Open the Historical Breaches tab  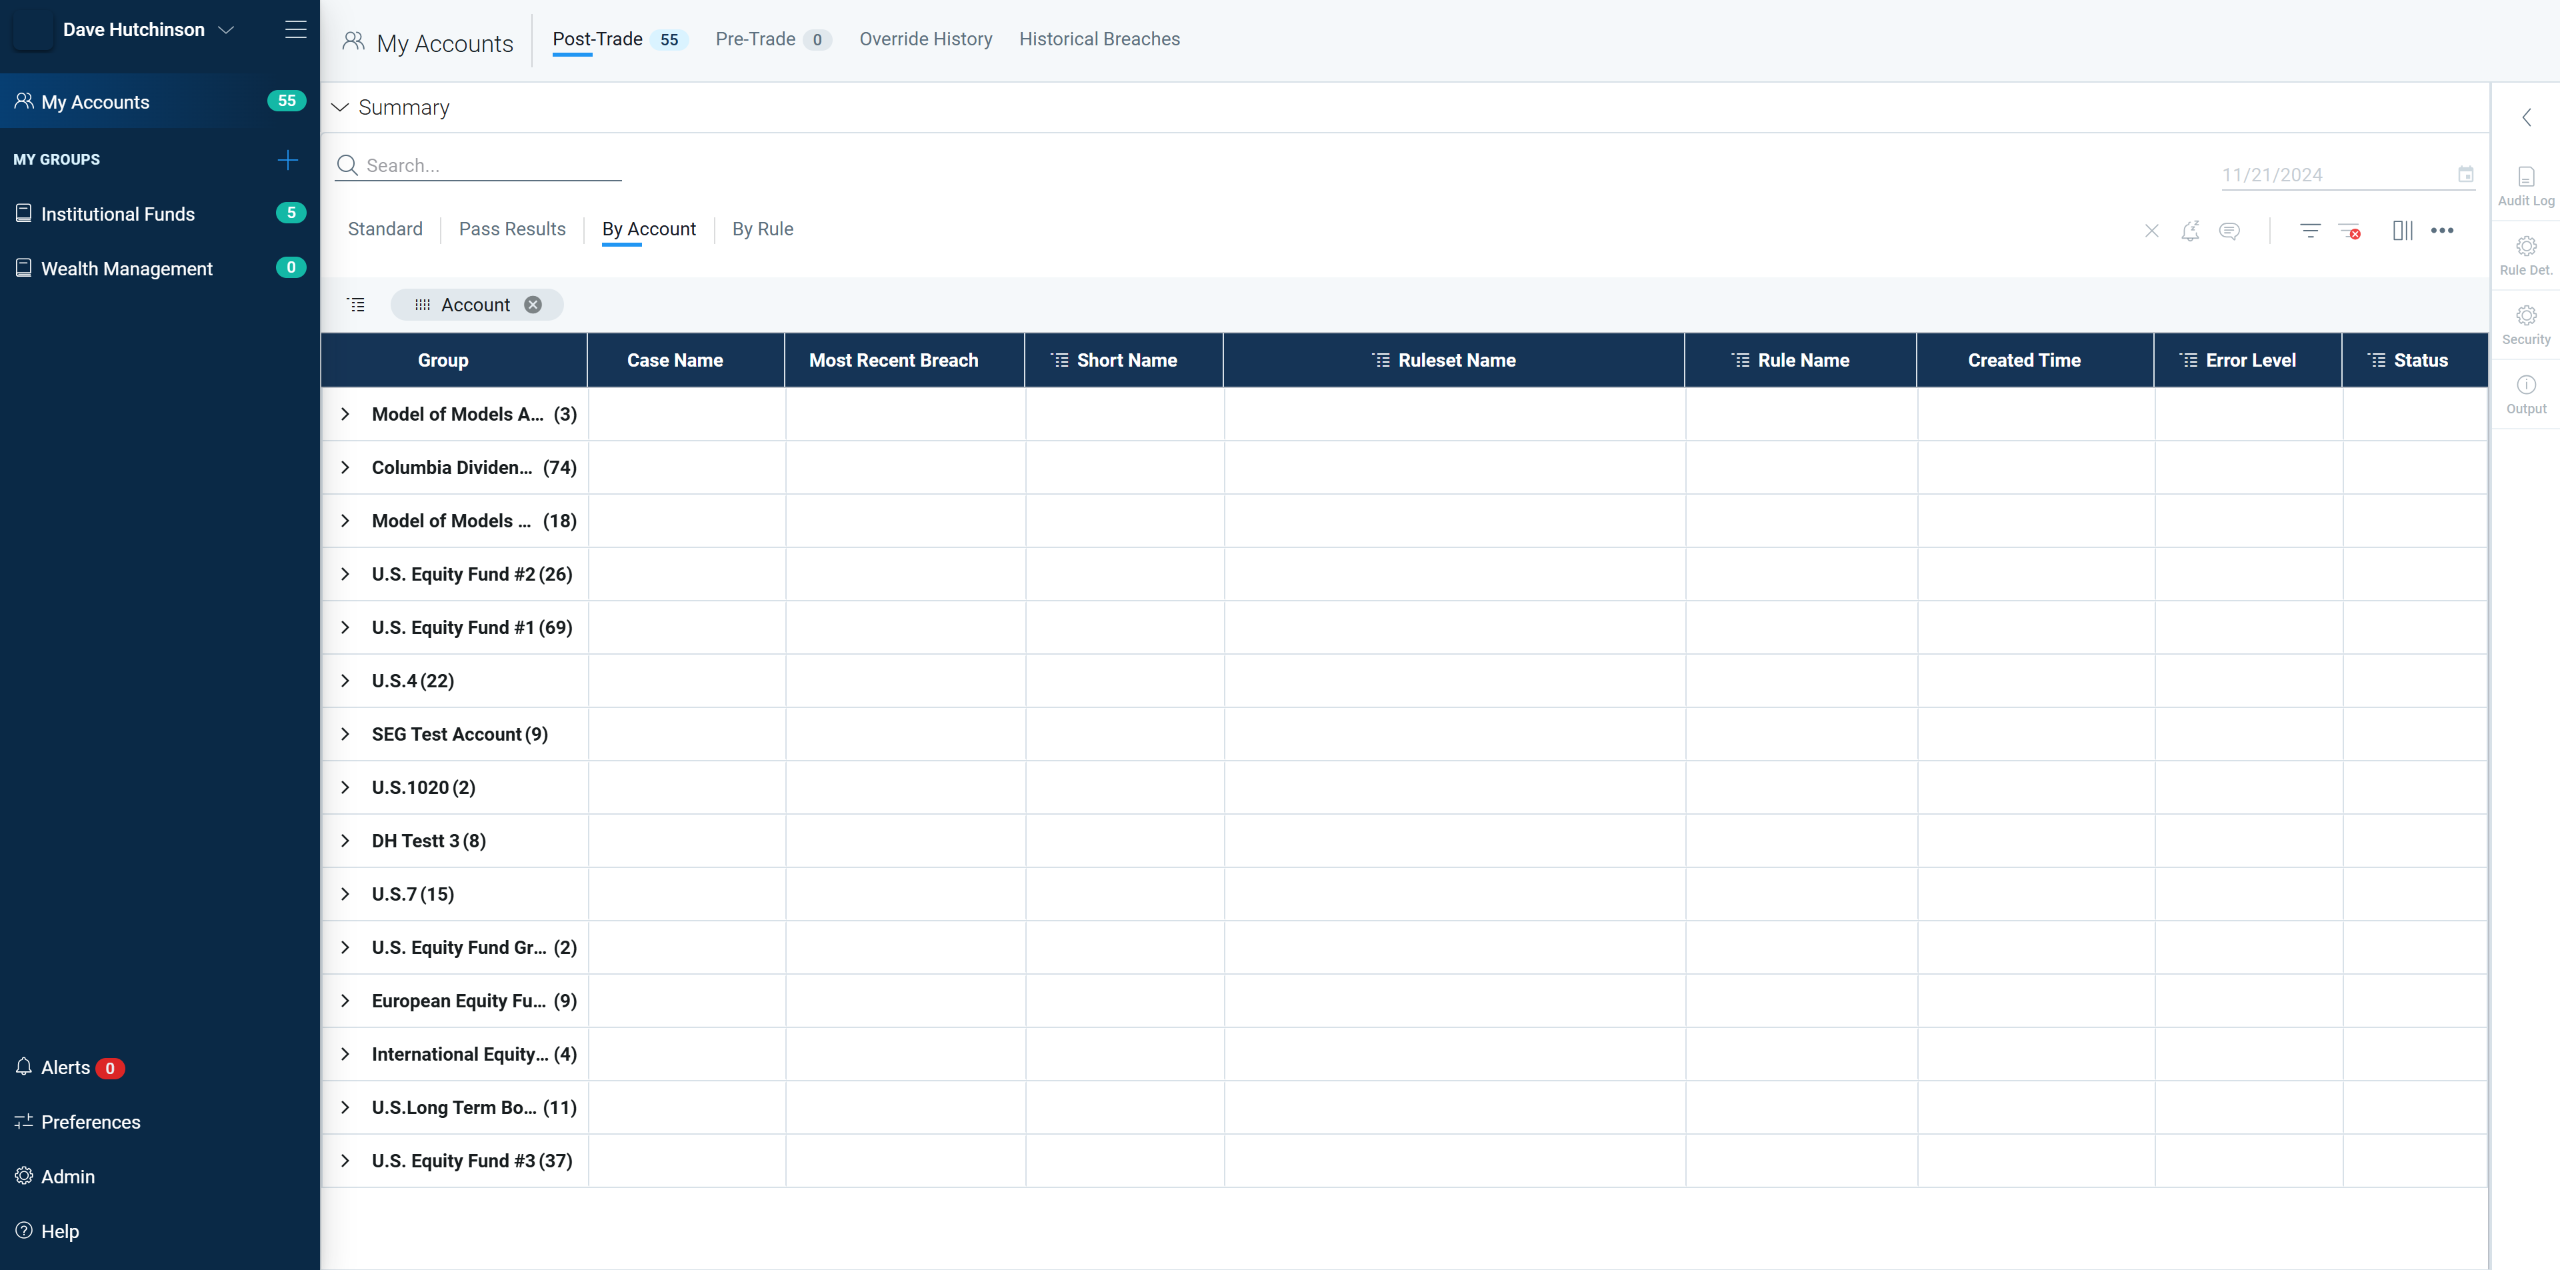pos(1099,39)
